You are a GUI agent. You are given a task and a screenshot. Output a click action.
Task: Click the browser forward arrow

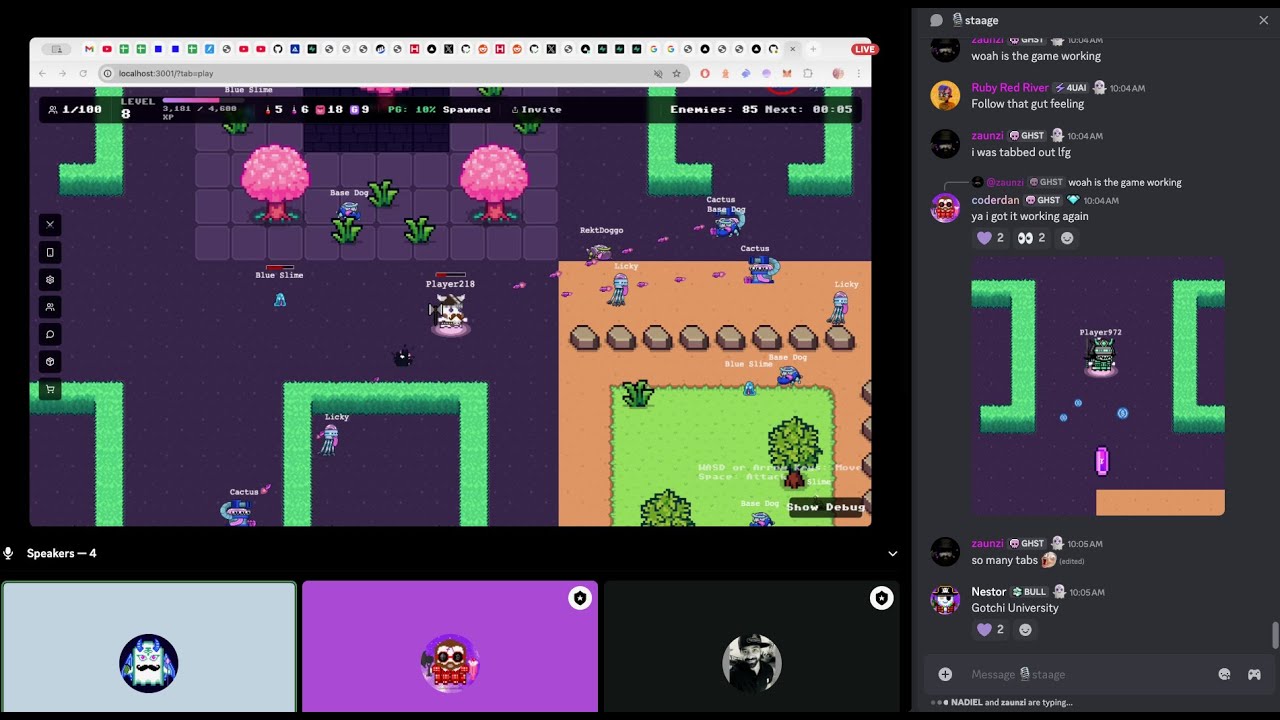62,73
